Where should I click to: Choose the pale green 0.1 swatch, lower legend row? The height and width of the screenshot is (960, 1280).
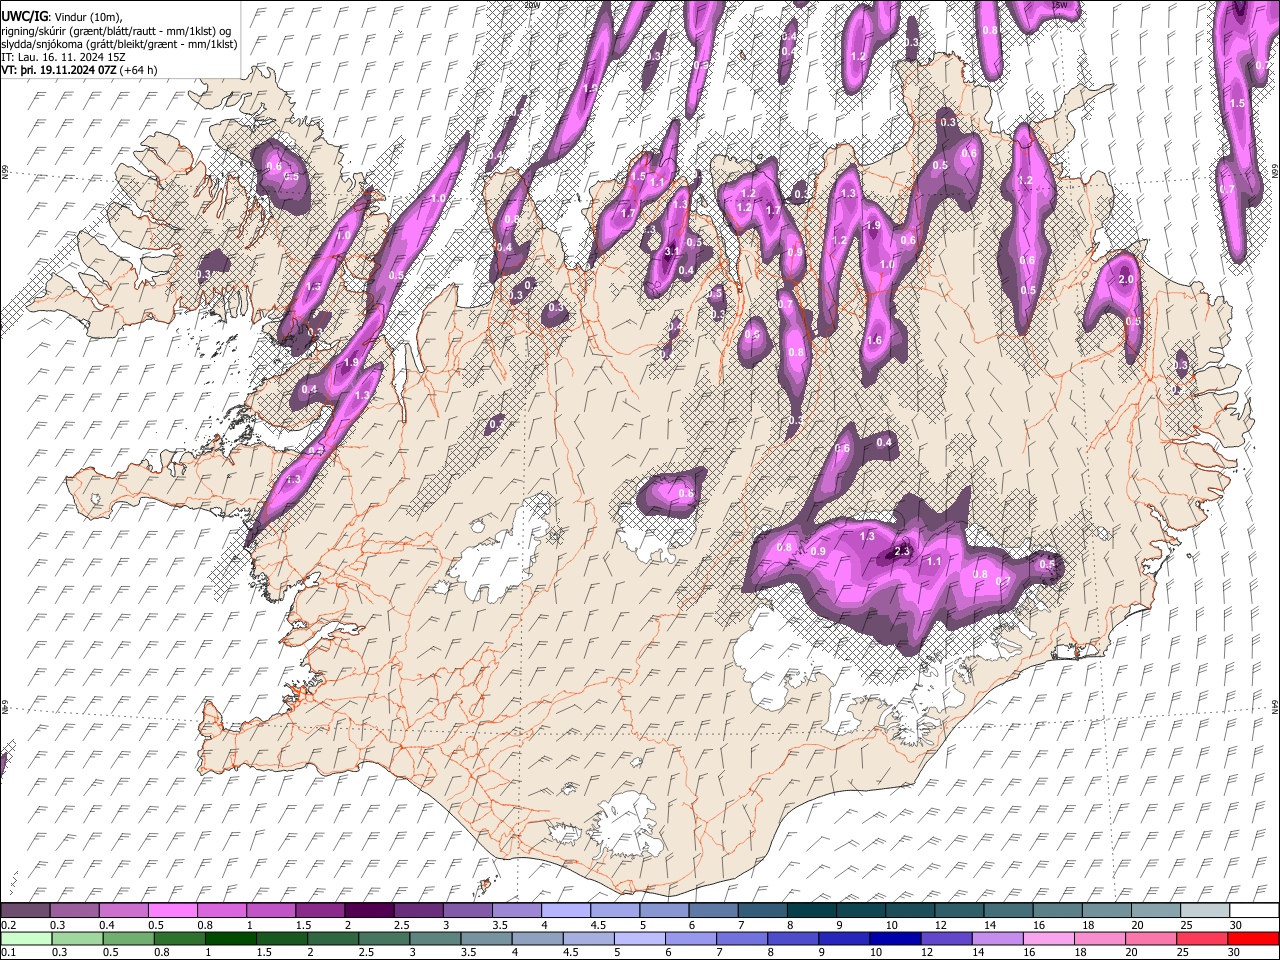coord(26,938)
